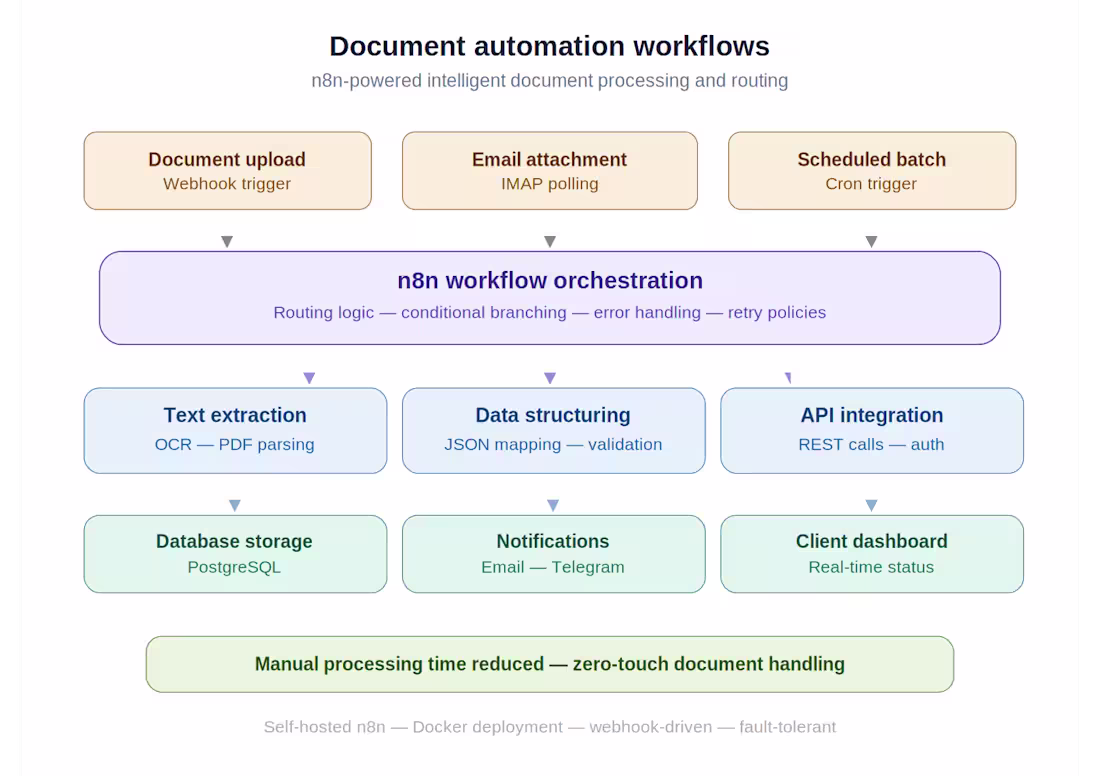
Task: Click the arrow above Data structuring
Action: (x=550, y=377)
